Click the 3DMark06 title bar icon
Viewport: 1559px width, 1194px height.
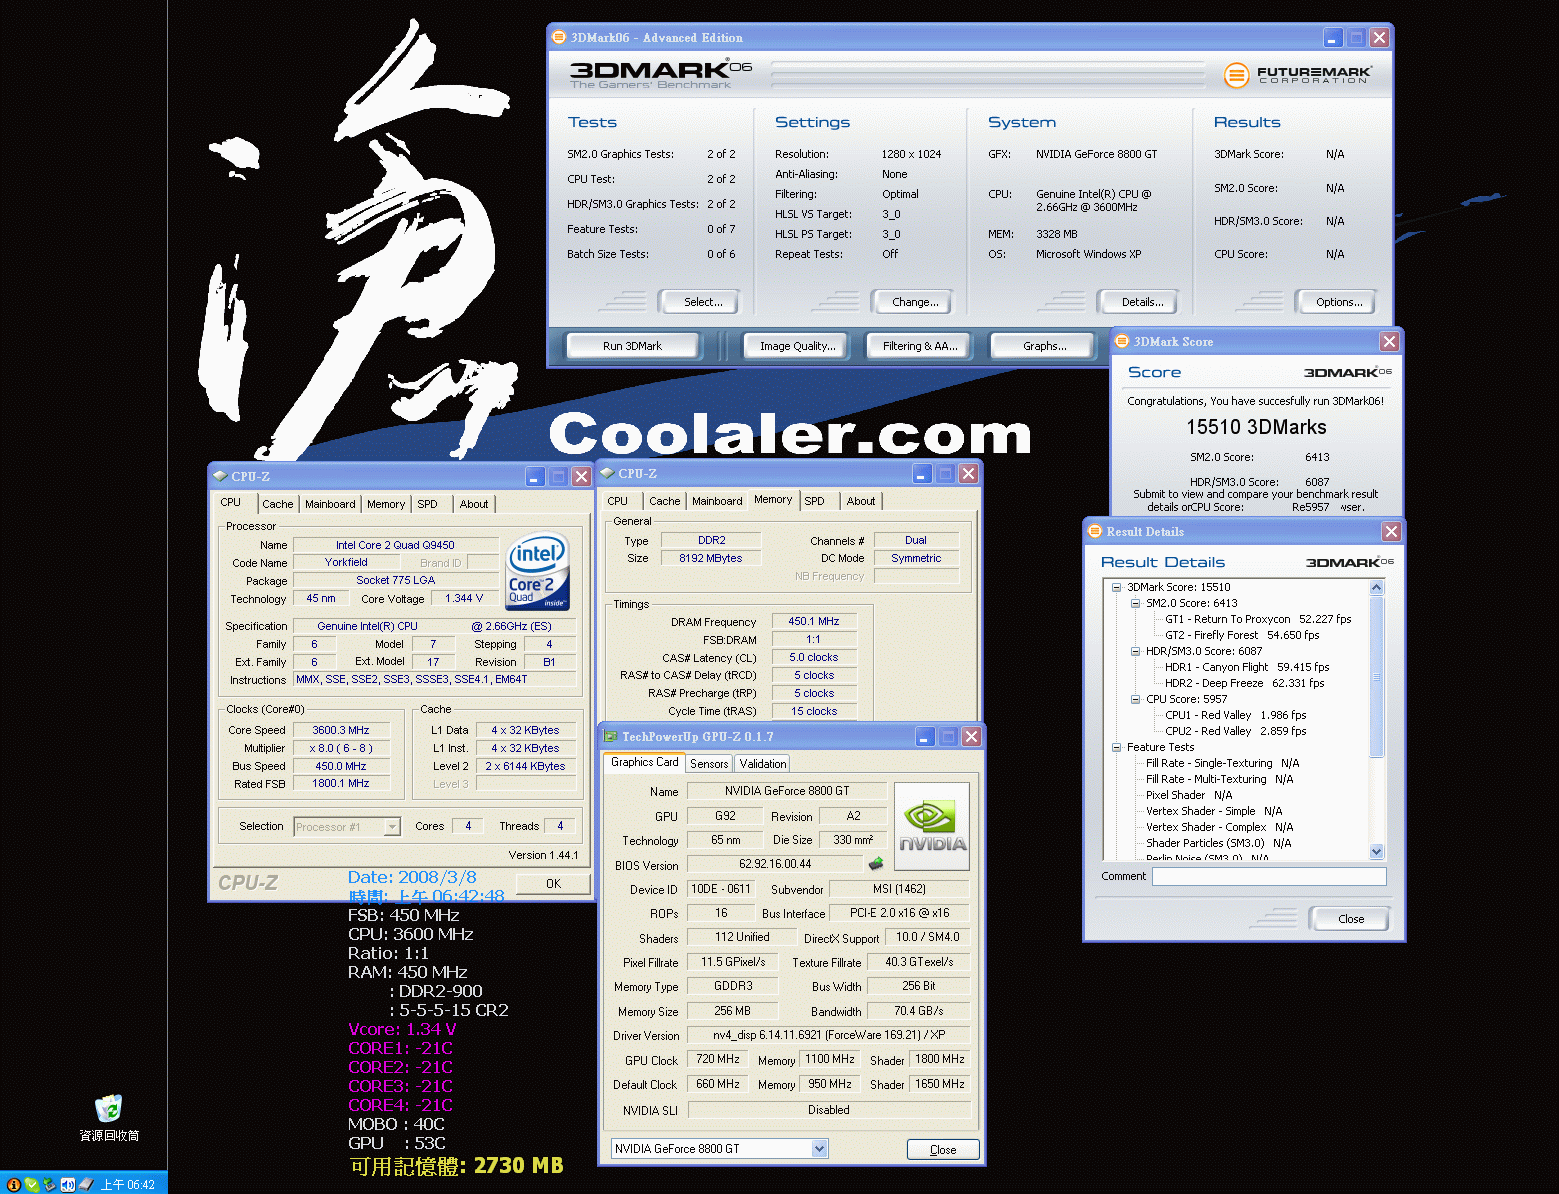pyautogui.click(x=559, y=37)
